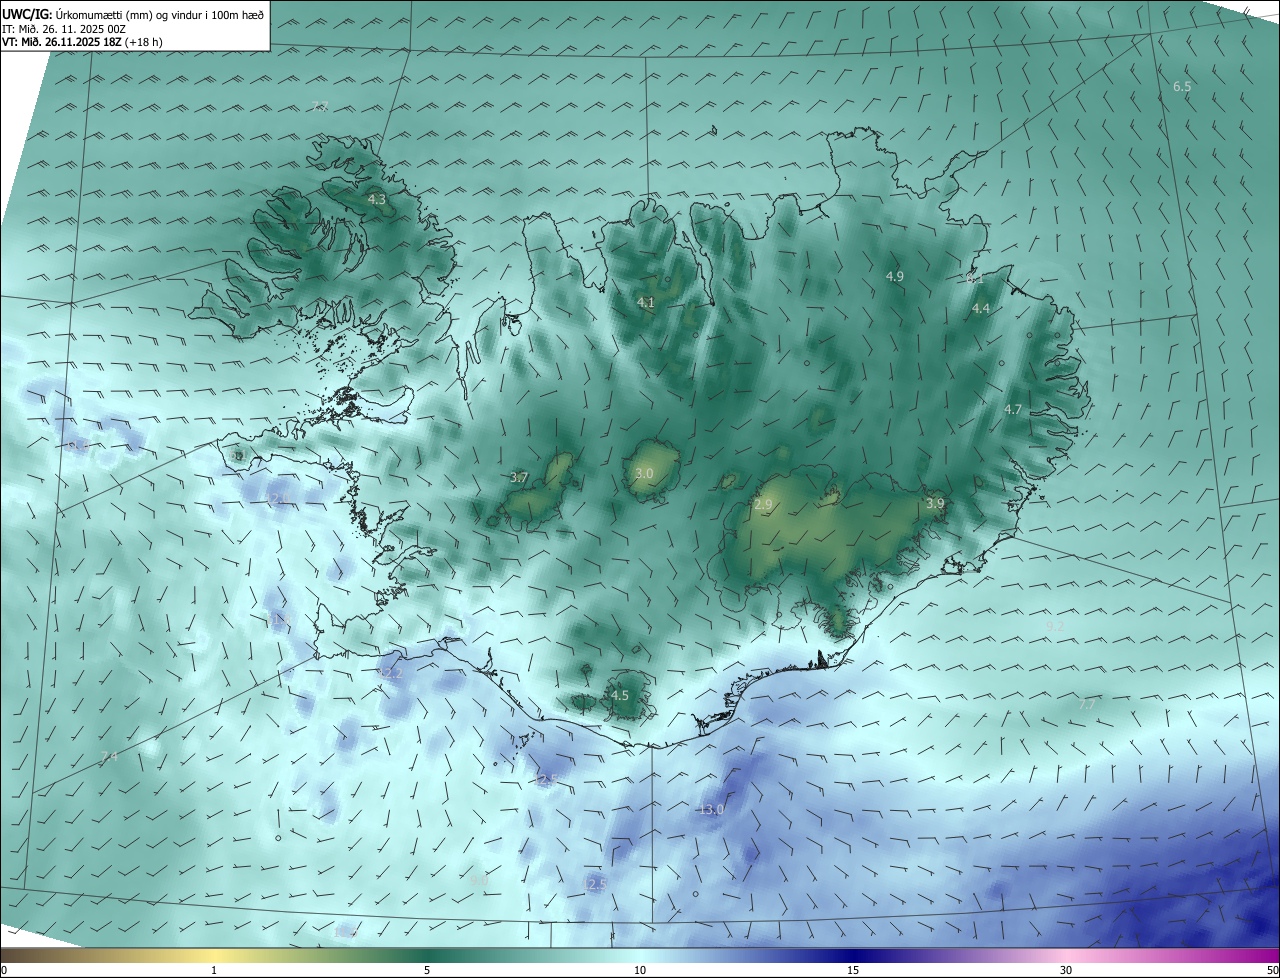This screenshot has width=1280, height=978.
Task: Click the 50 label on the color scale
Action: [x=1272, y=970]
